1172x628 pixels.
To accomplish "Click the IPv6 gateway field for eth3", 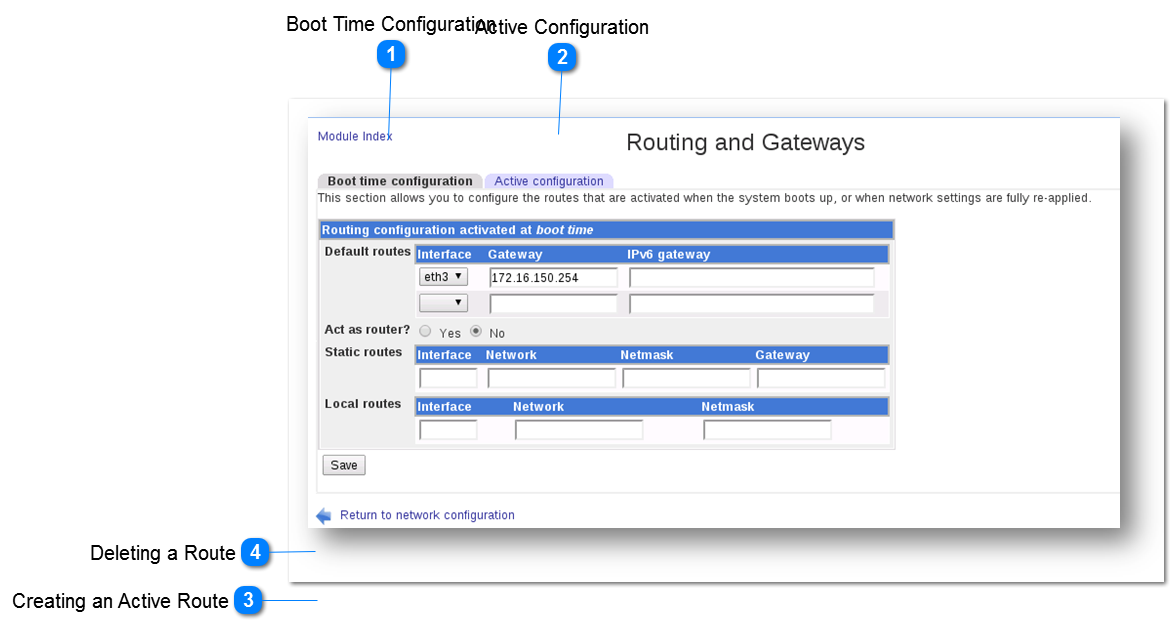I will [751, 277].
